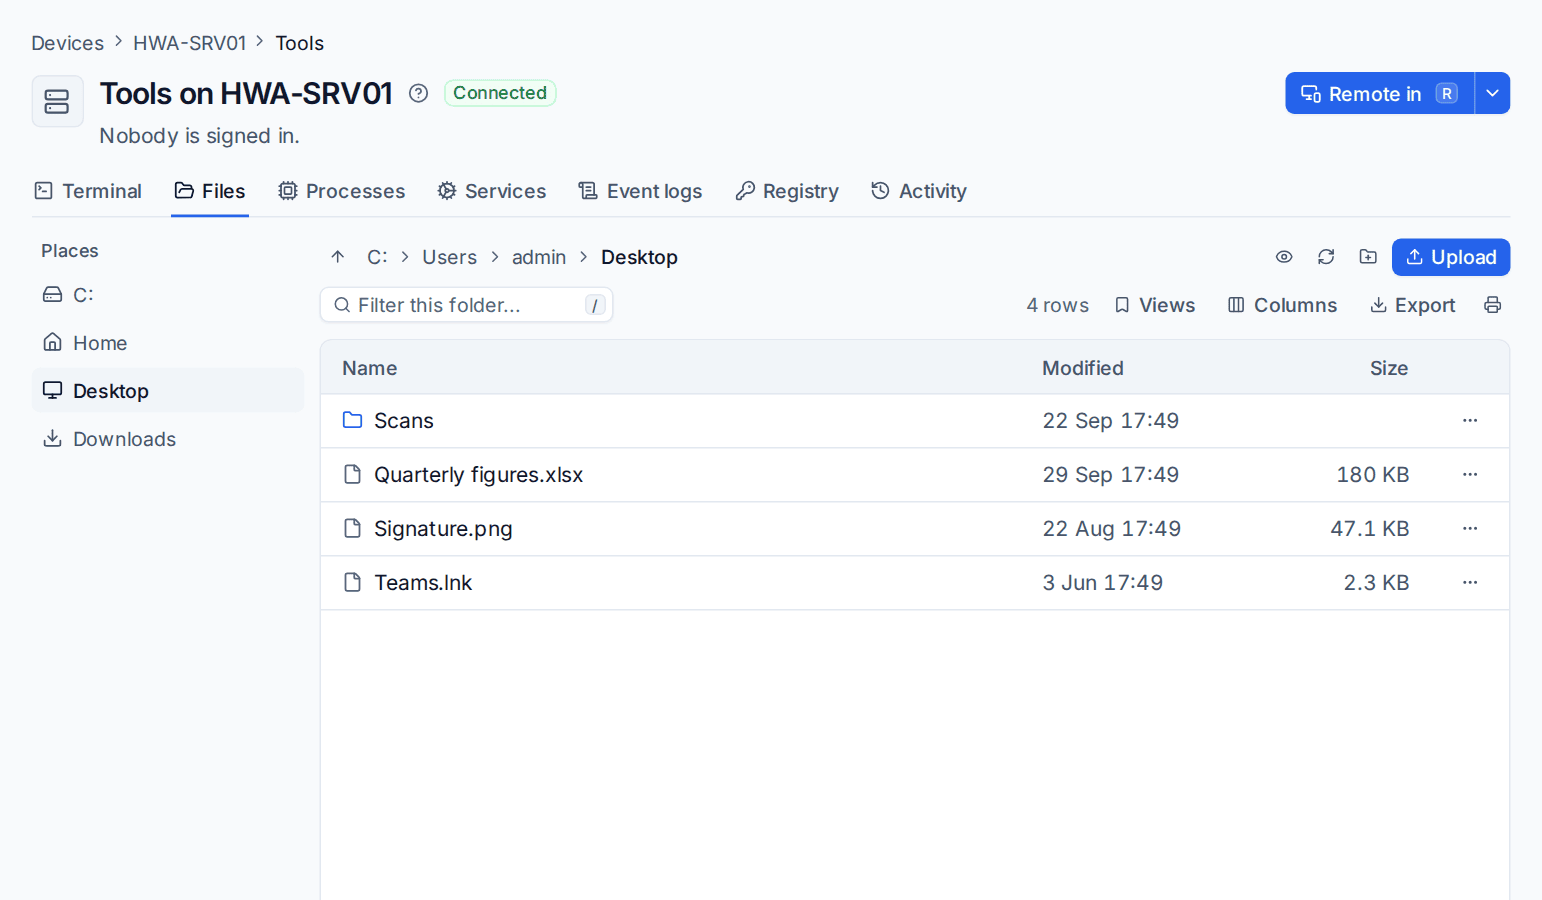Select Desktop in Places sidebar
Viewport: 1542px width, 900px height.
pos(168,390)
